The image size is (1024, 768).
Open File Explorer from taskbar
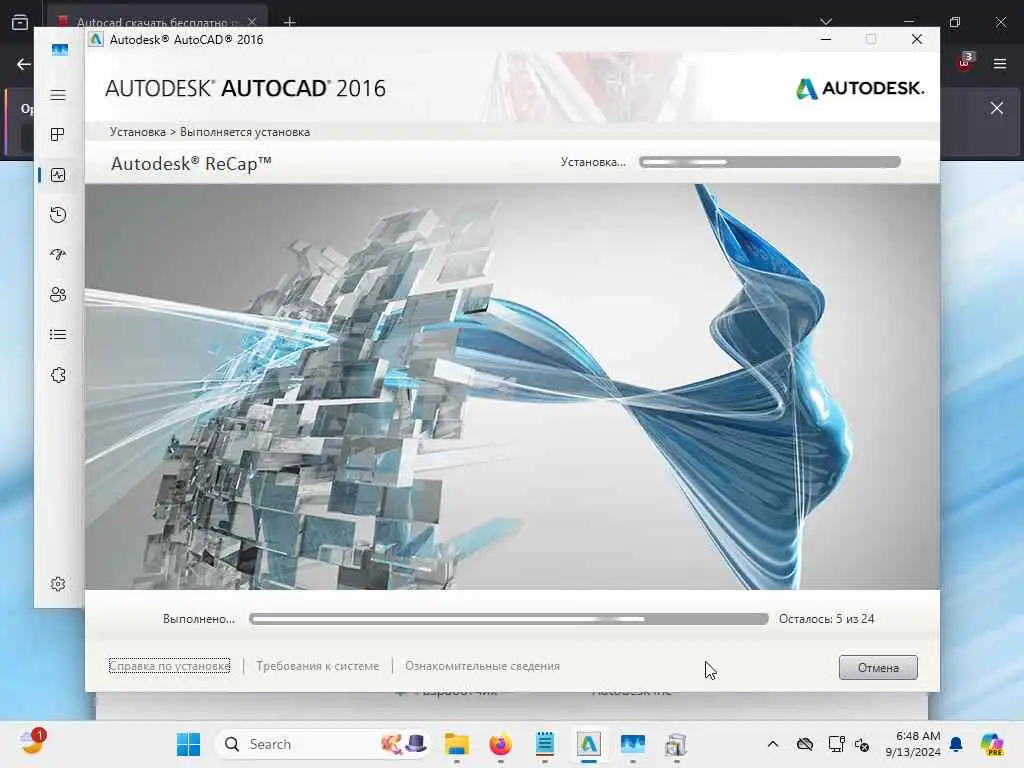[x=456, y=744]
